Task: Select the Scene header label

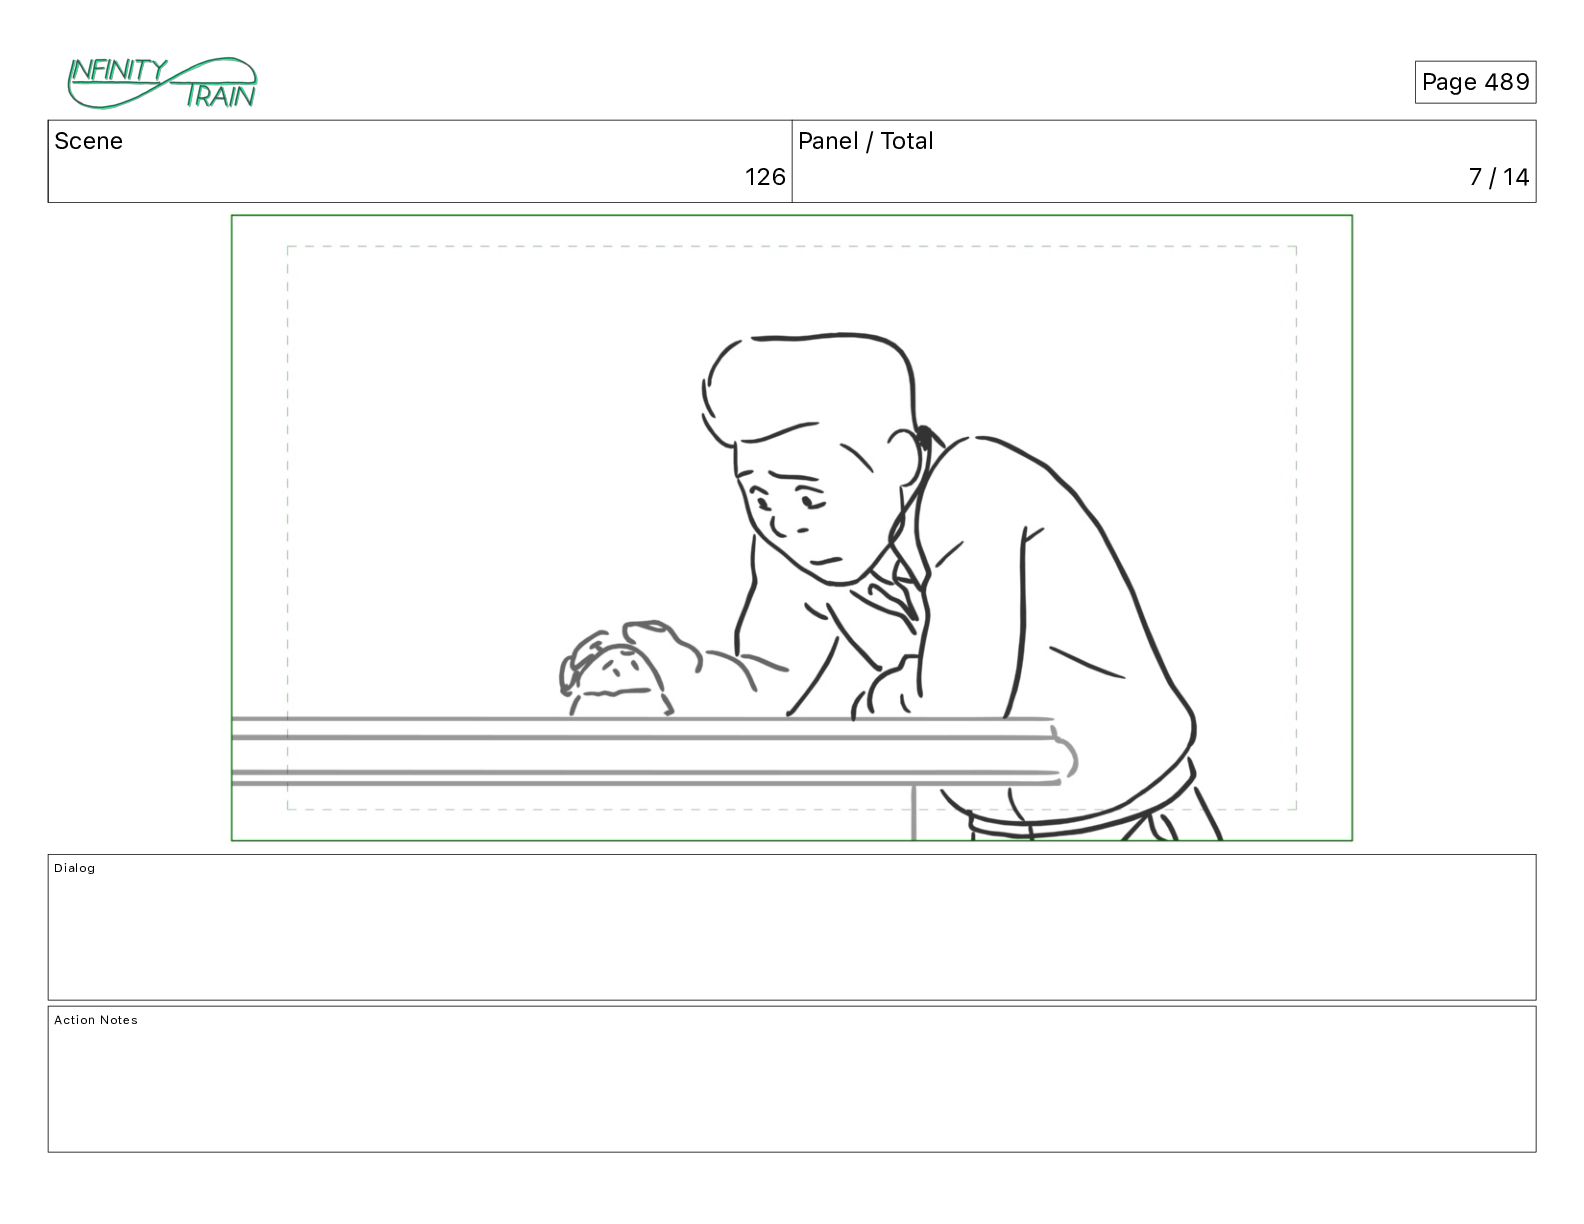Action: (89, 141)
